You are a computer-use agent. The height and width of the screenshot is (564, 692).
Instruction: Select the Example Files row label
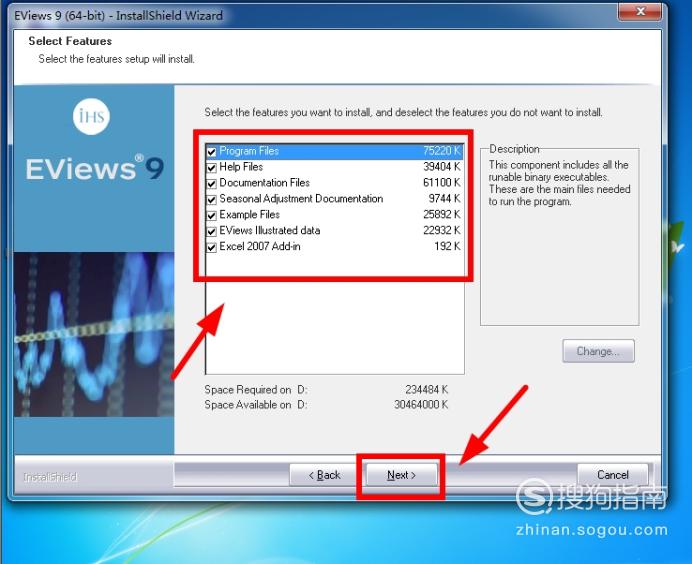[x=249, y=214]
